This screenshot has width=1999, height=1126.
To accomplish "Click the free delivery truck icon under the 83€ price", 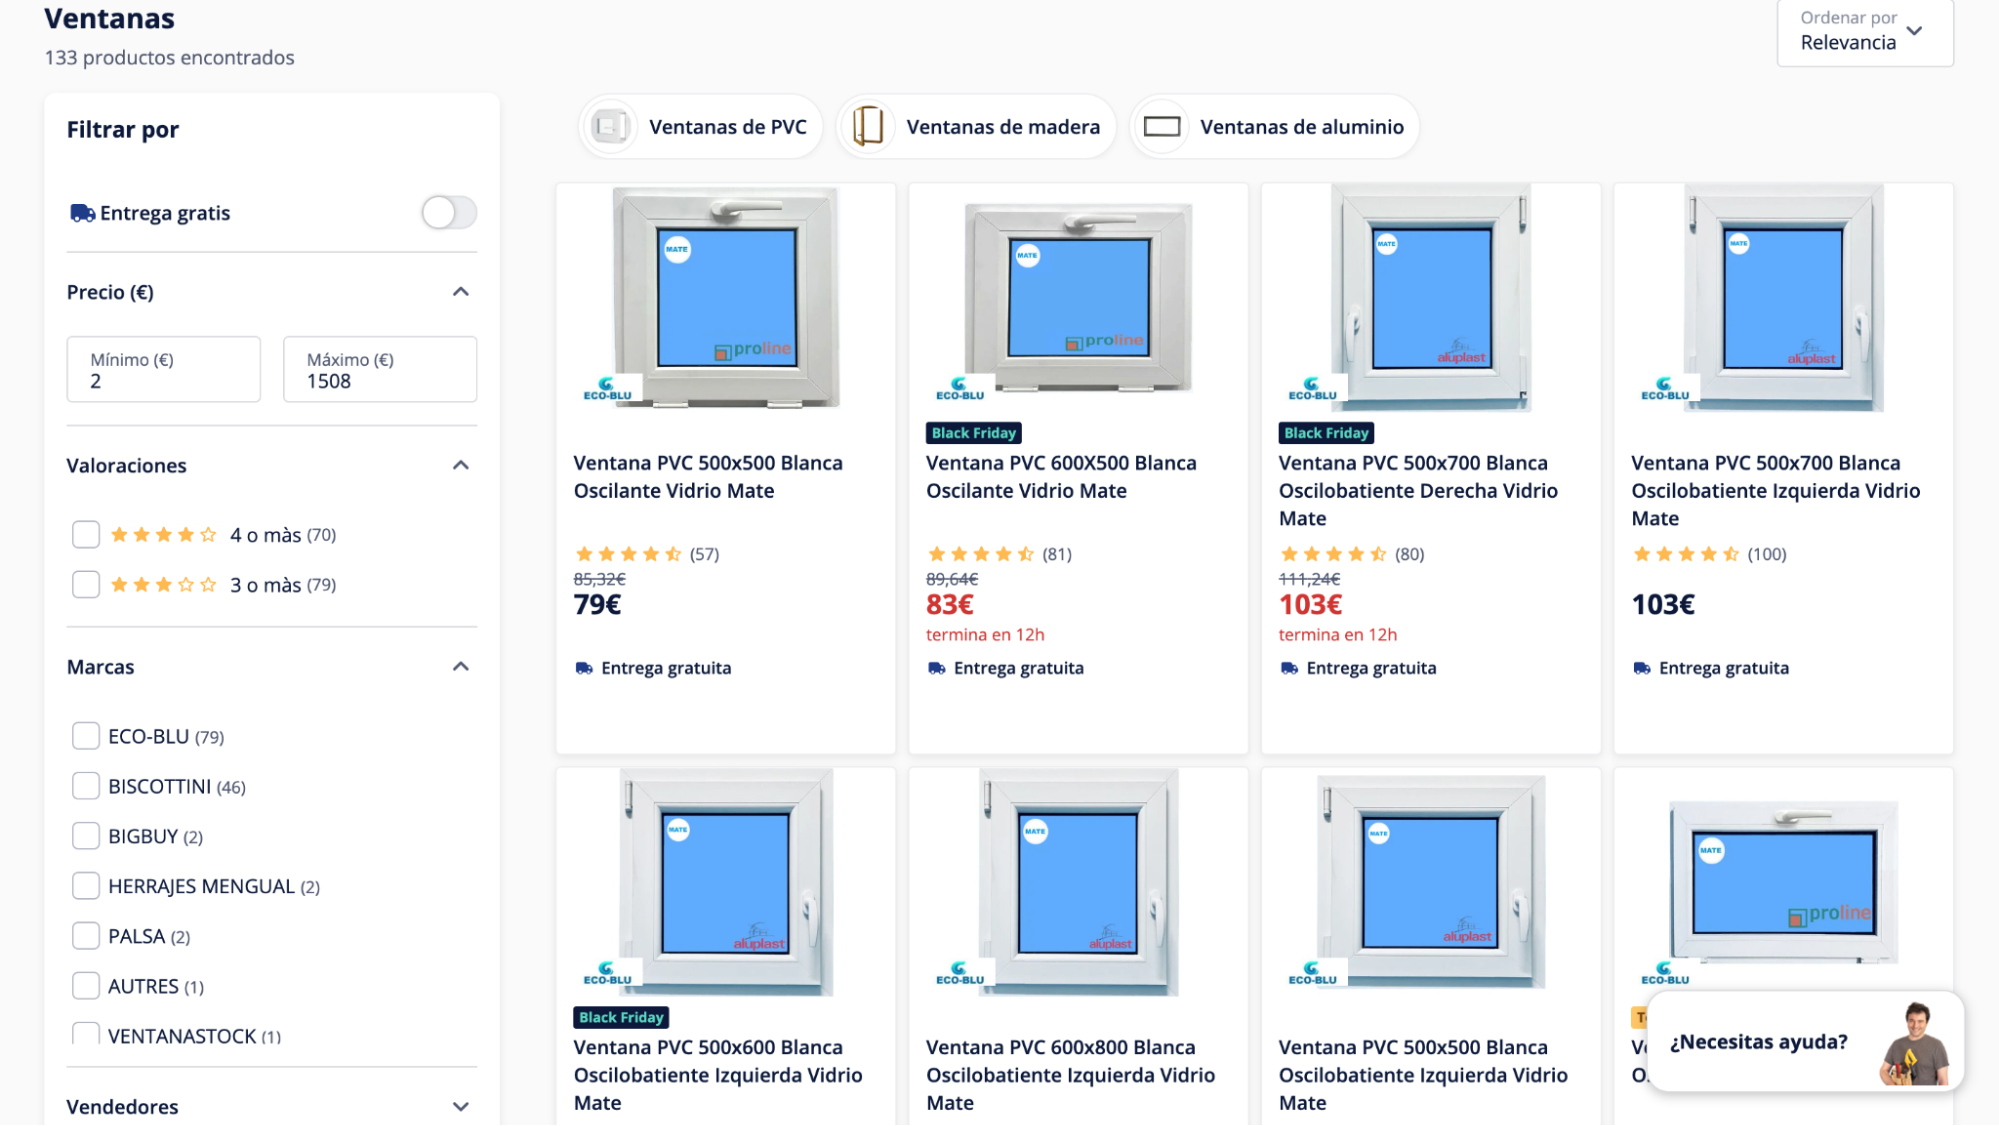I will [937, 668].
